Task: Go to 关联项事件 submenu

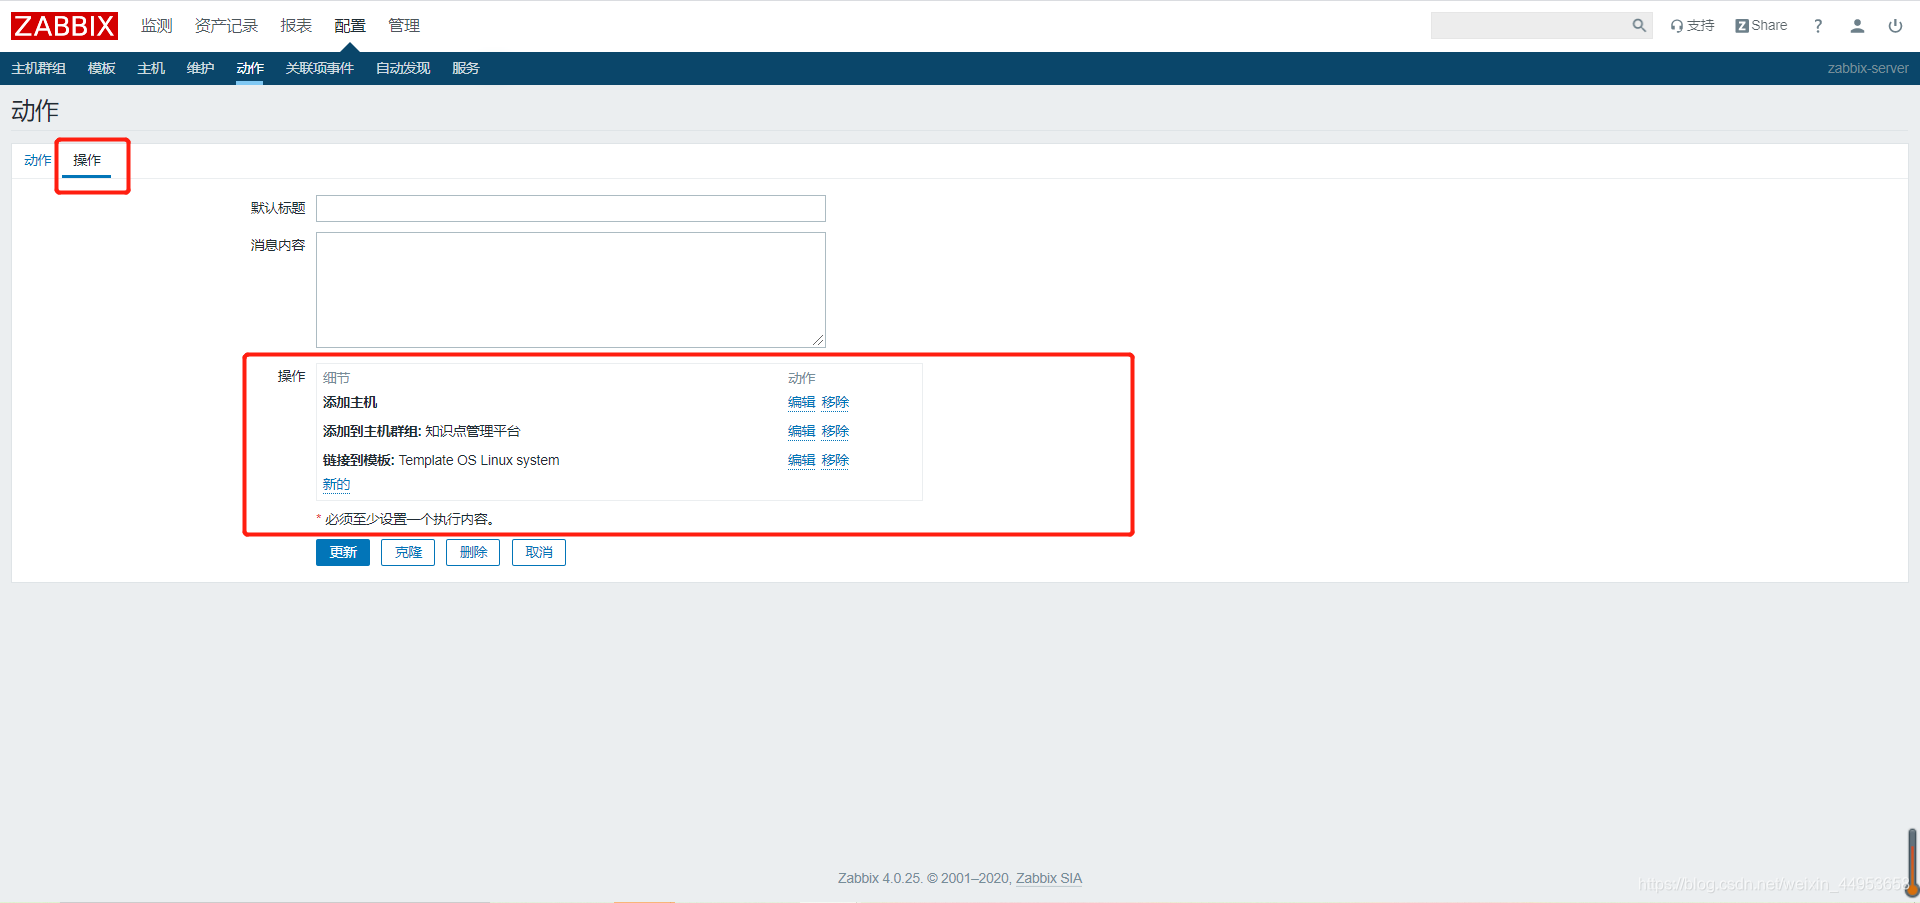Action: (320, 68)
